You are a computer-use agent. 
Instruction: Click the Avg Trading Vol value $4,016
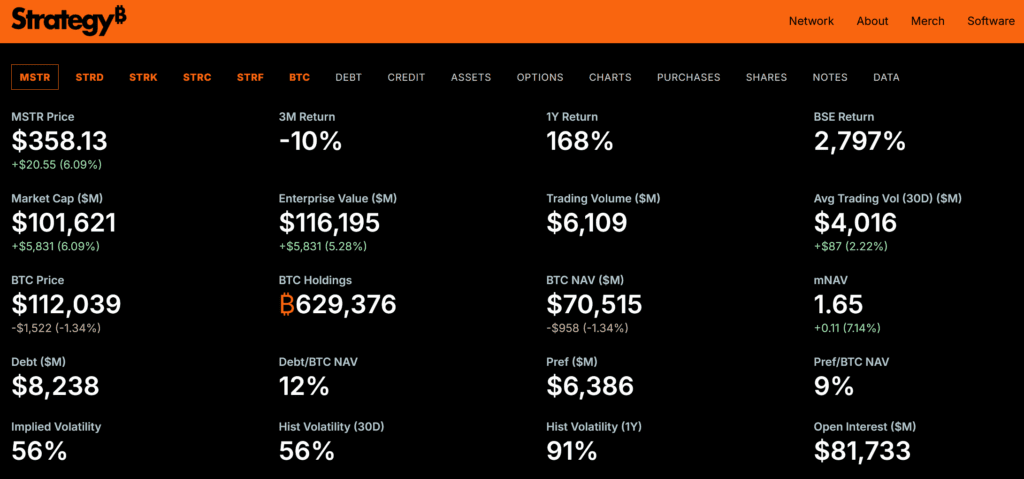click(856, 223)
